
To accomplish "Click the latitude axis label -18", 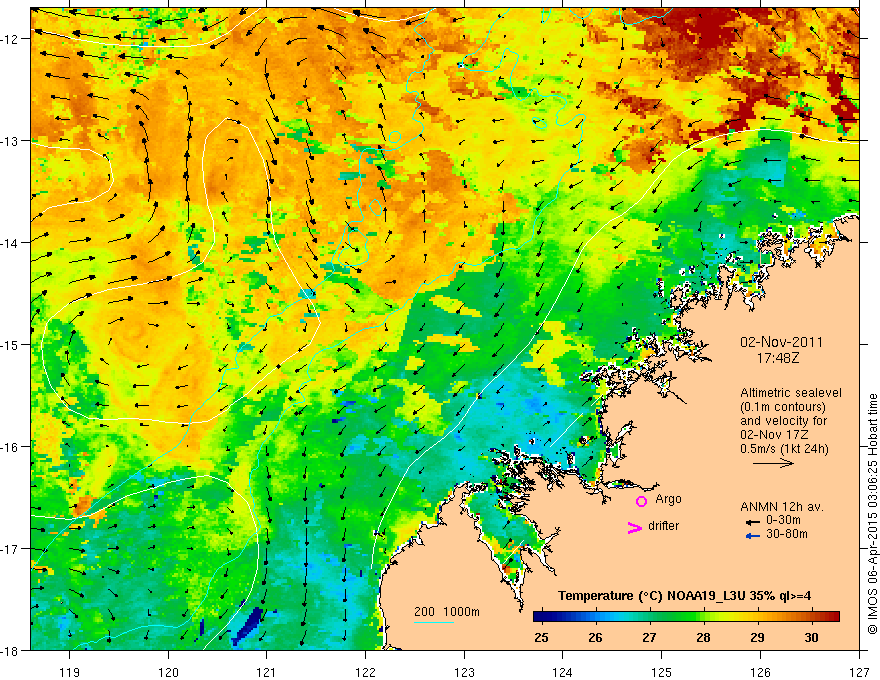I will tap(10, 650).
